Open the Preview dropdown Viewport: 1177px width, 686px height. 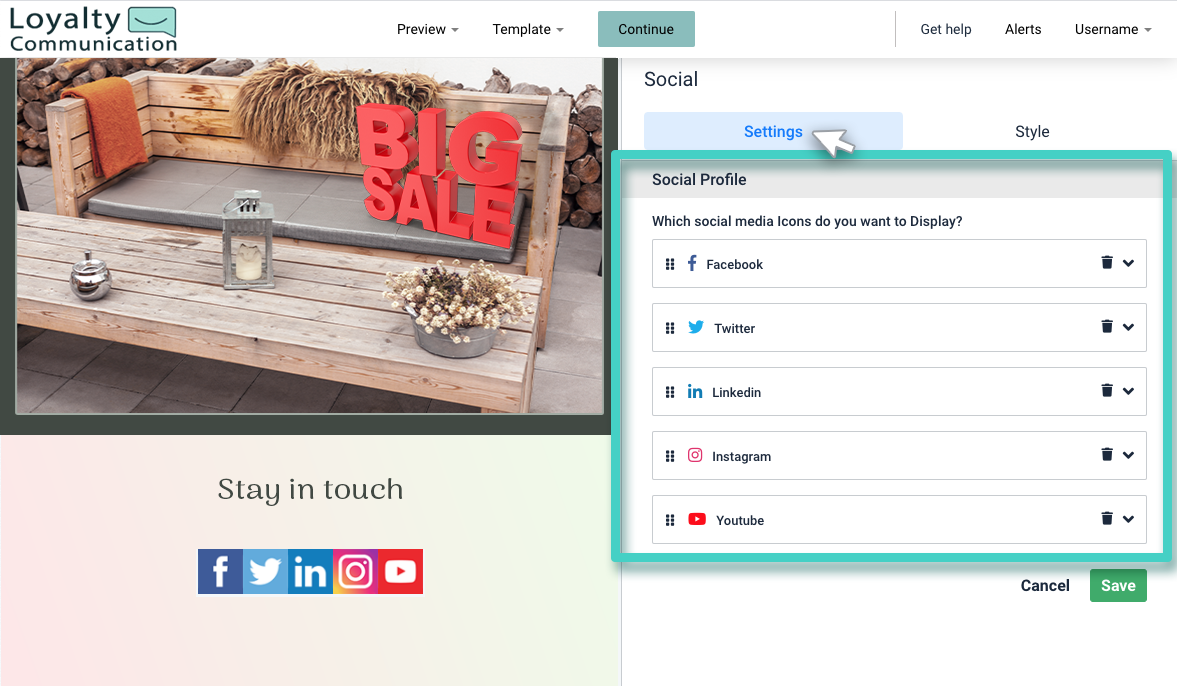(x=427, y=29)
